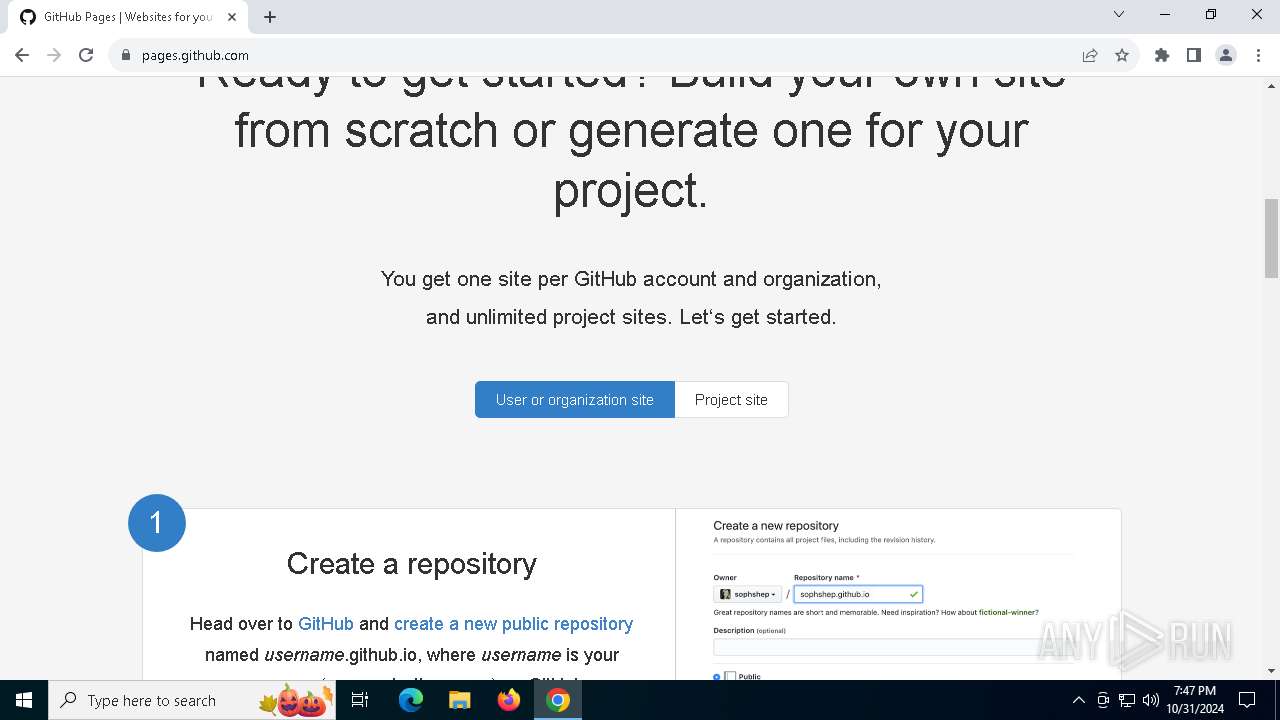Select the GitHub Pages browser tab
The image size is (1280, 720).
pyautogui.click(x=128, y=17)
